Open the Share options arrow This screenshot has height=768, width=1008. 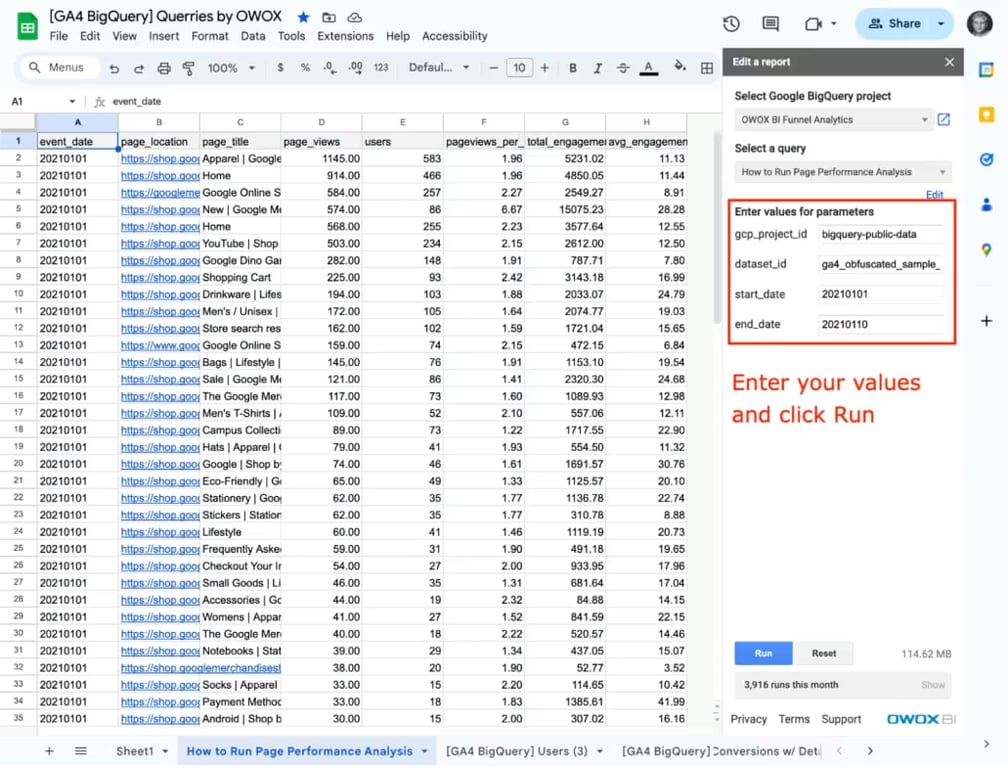point(940,24)
